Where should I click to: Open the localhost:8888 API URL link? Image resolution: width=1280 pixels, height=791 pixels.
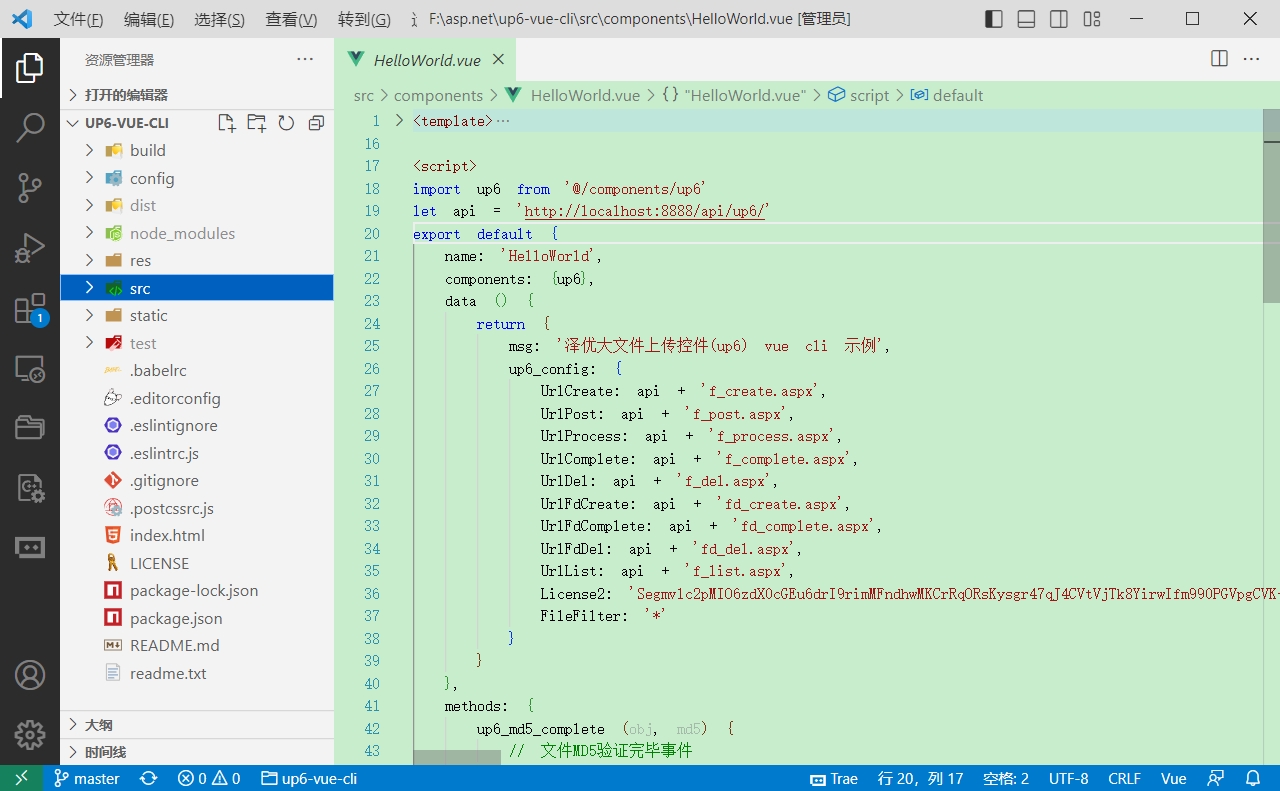[x=644, y=211]
